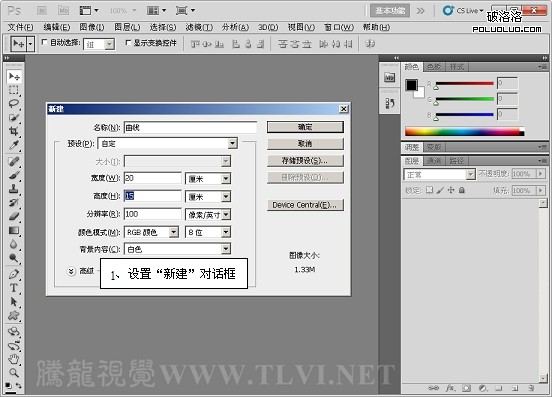This screenshot has width=552, height=397.
Task: Open the Image menu
Action: click(92, 27)
